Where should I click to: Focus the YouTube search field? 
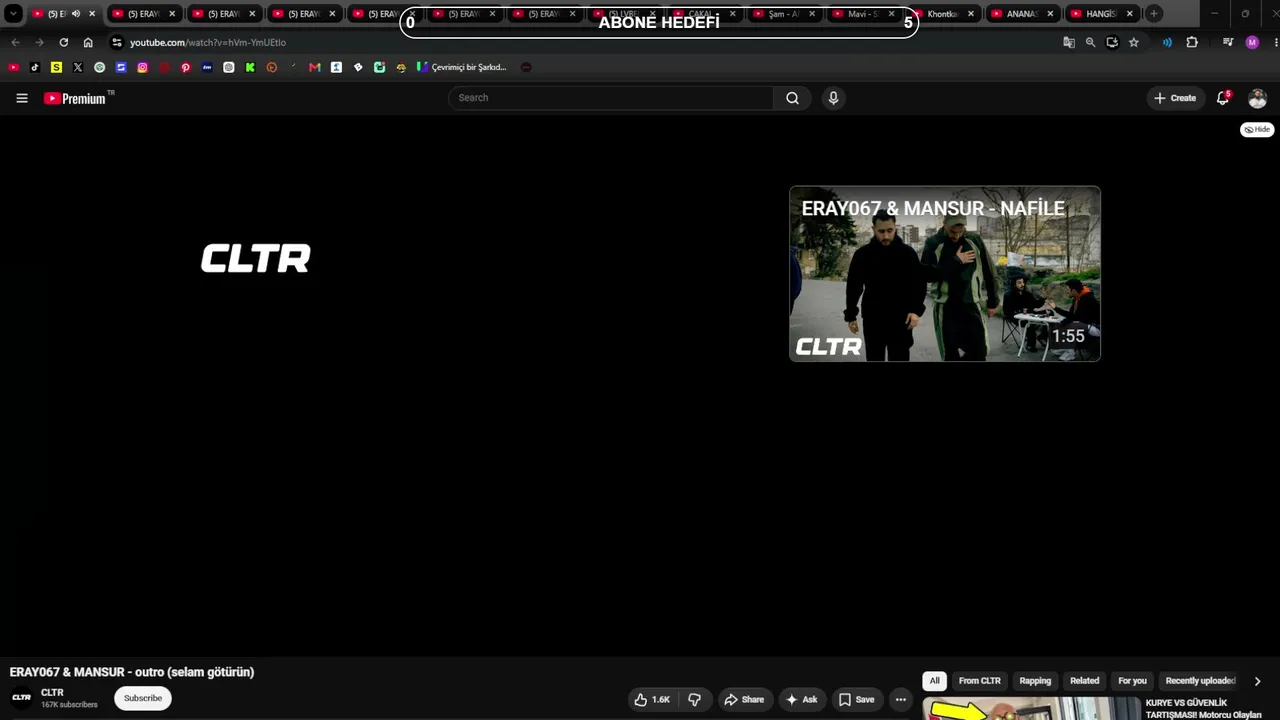611,98
